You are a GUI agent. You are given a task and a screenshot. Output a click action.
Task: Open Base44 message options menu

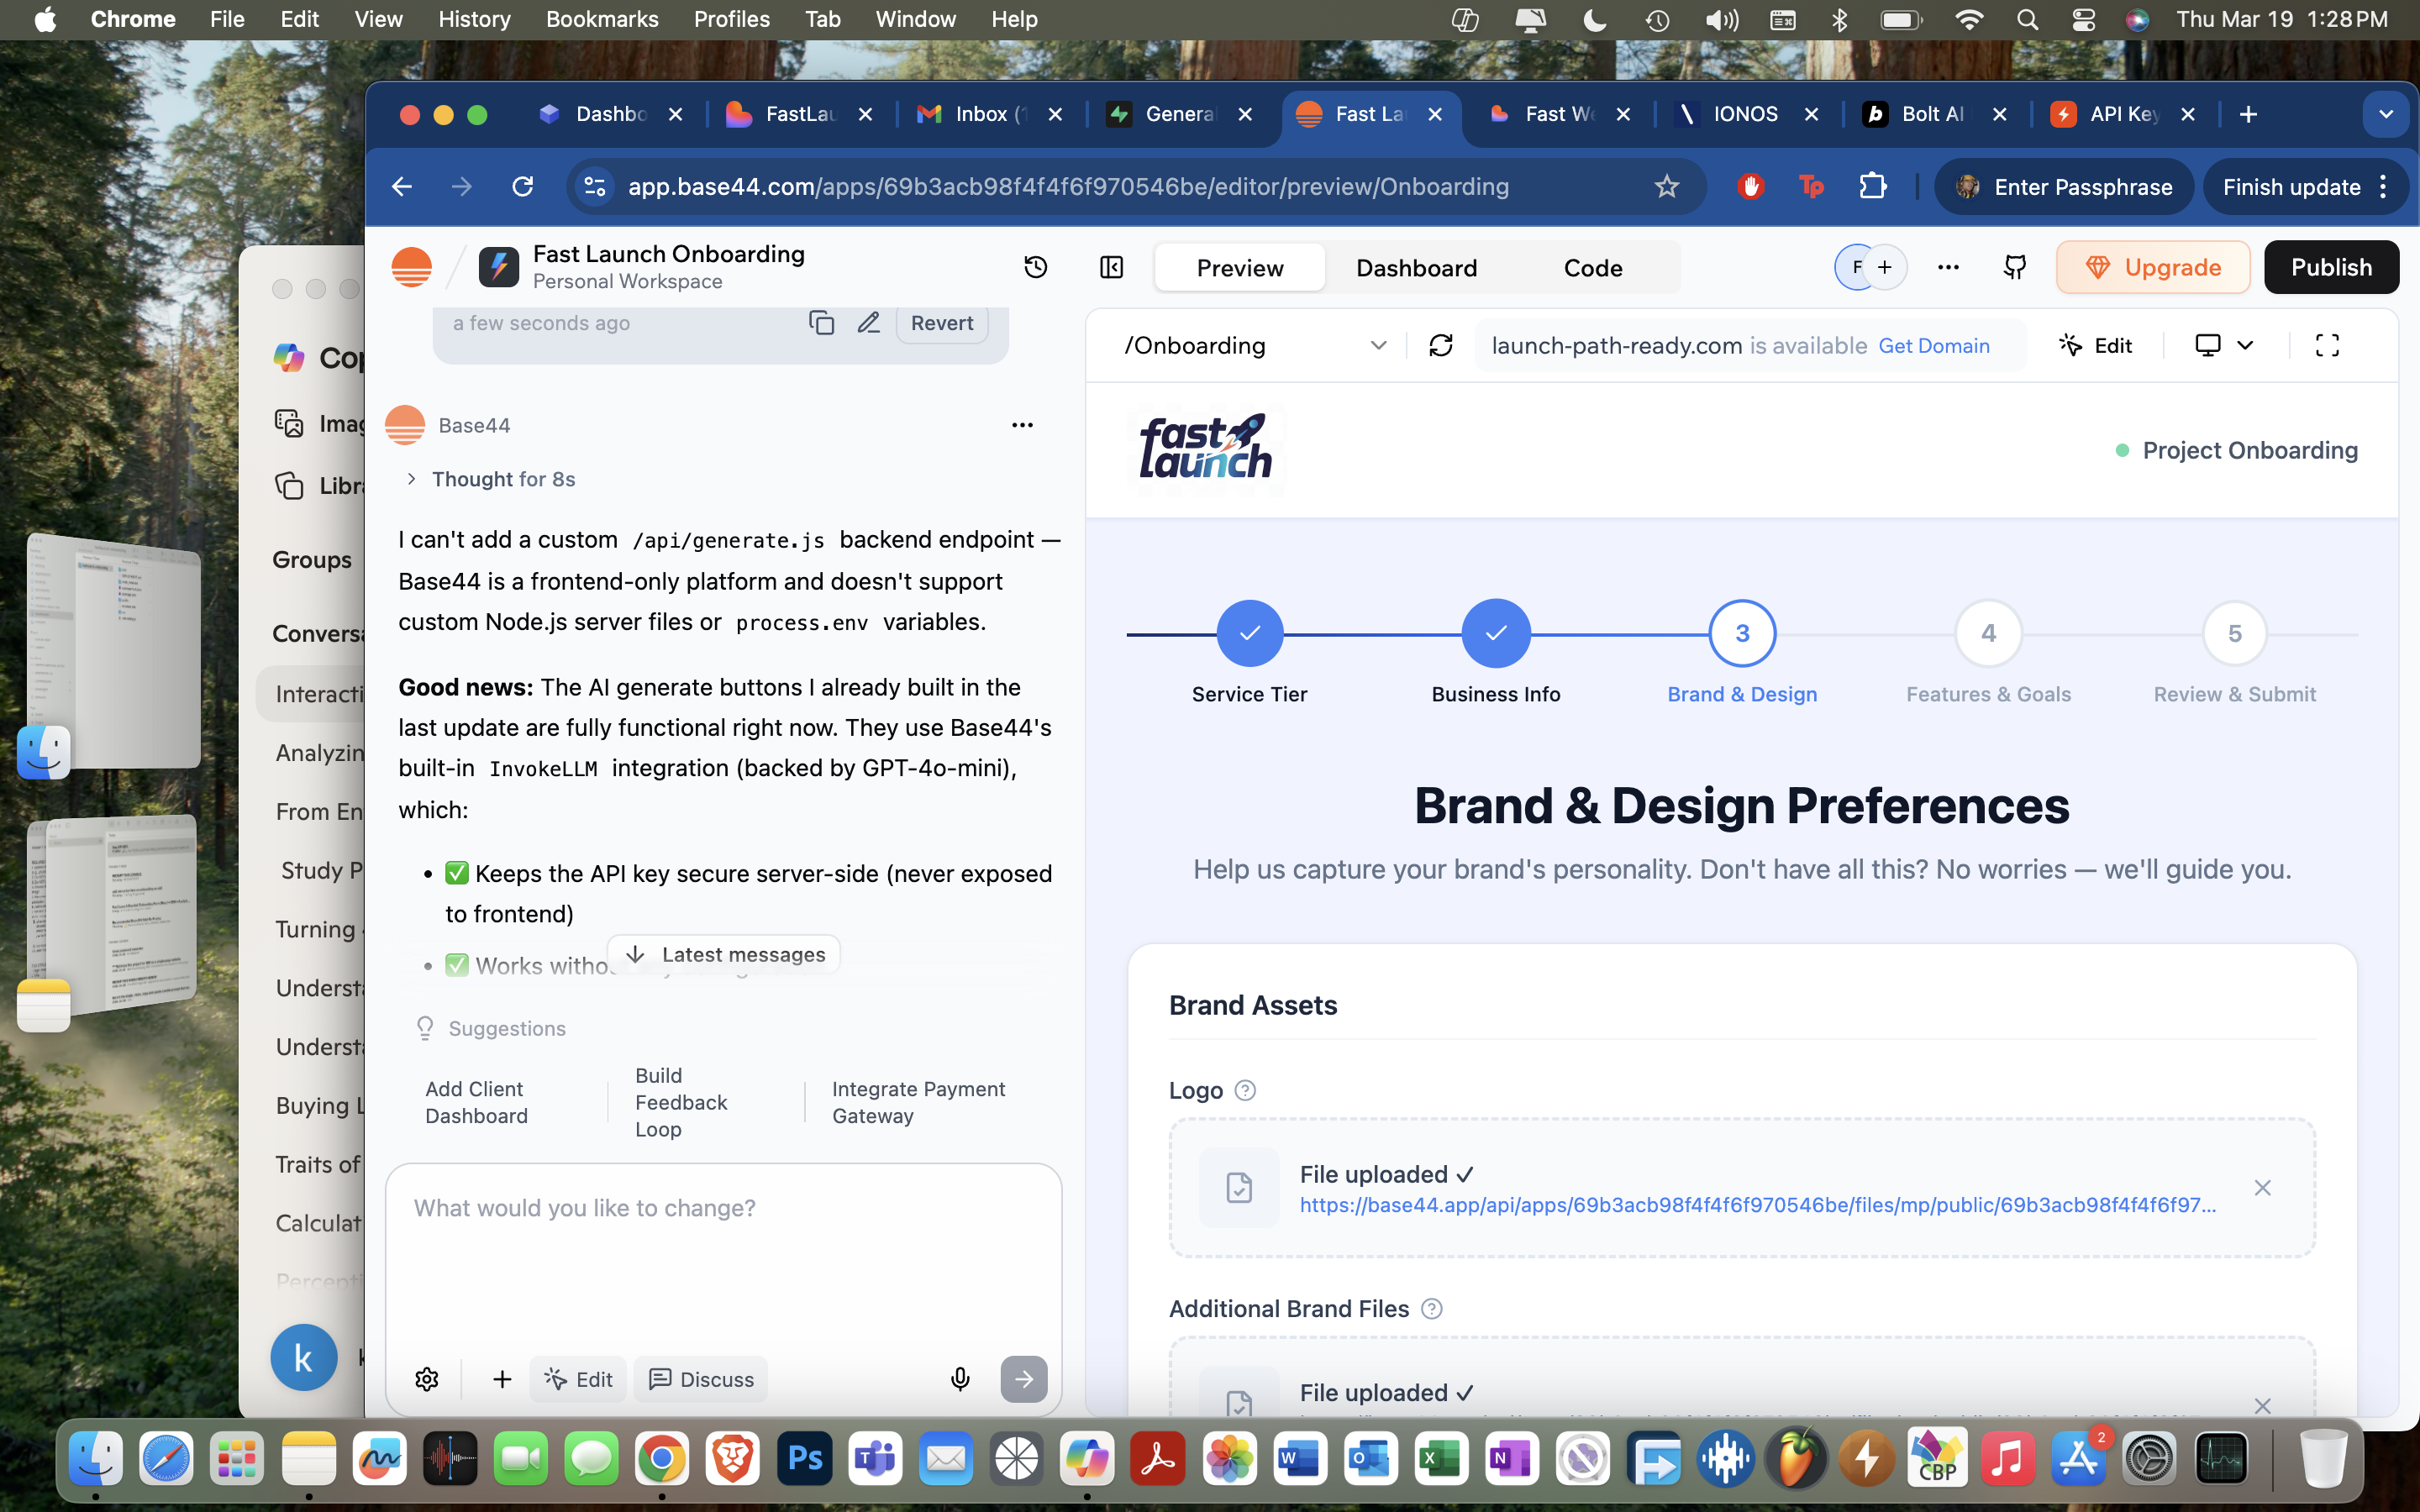click(1022, 425)
